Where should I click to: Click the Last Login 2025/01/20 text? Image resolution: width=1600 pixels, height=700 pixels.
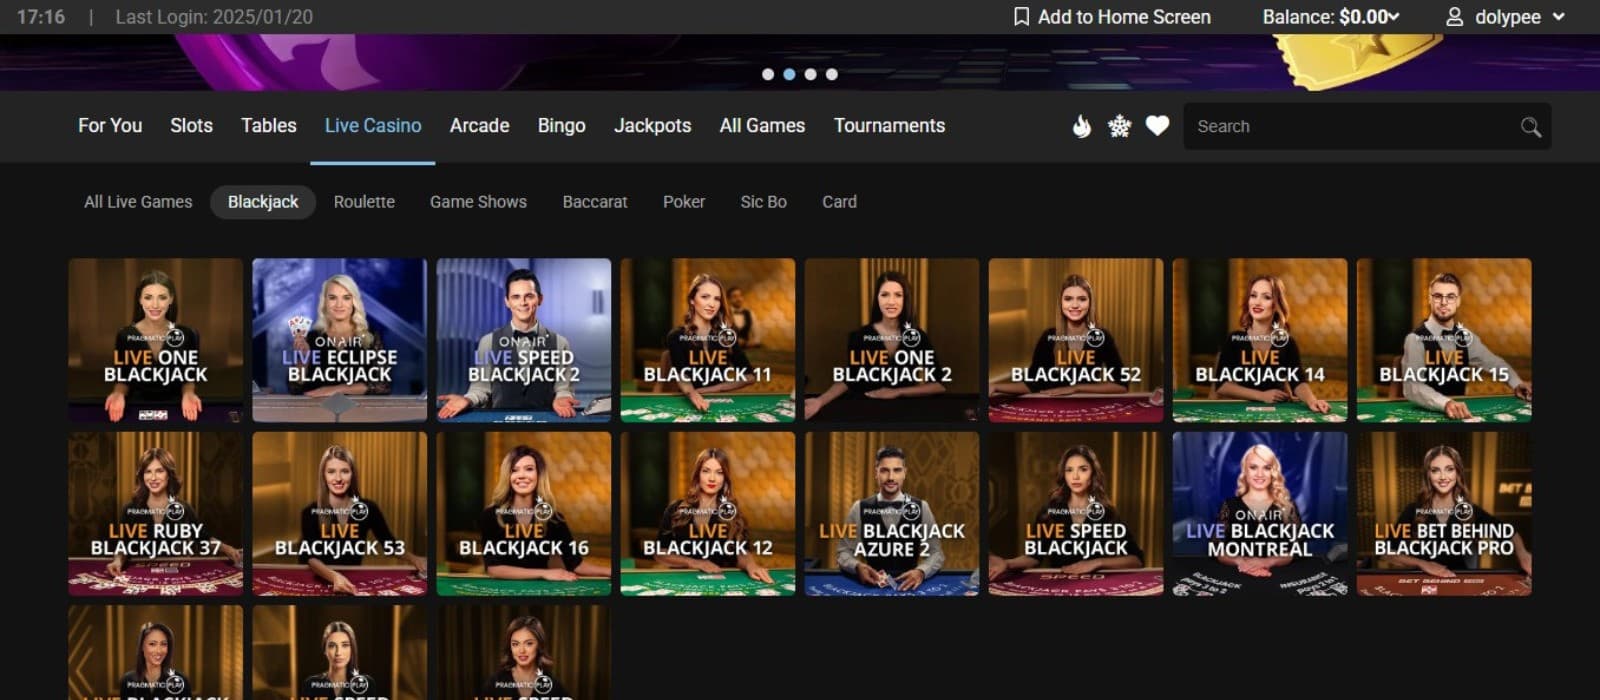[214, 17]
